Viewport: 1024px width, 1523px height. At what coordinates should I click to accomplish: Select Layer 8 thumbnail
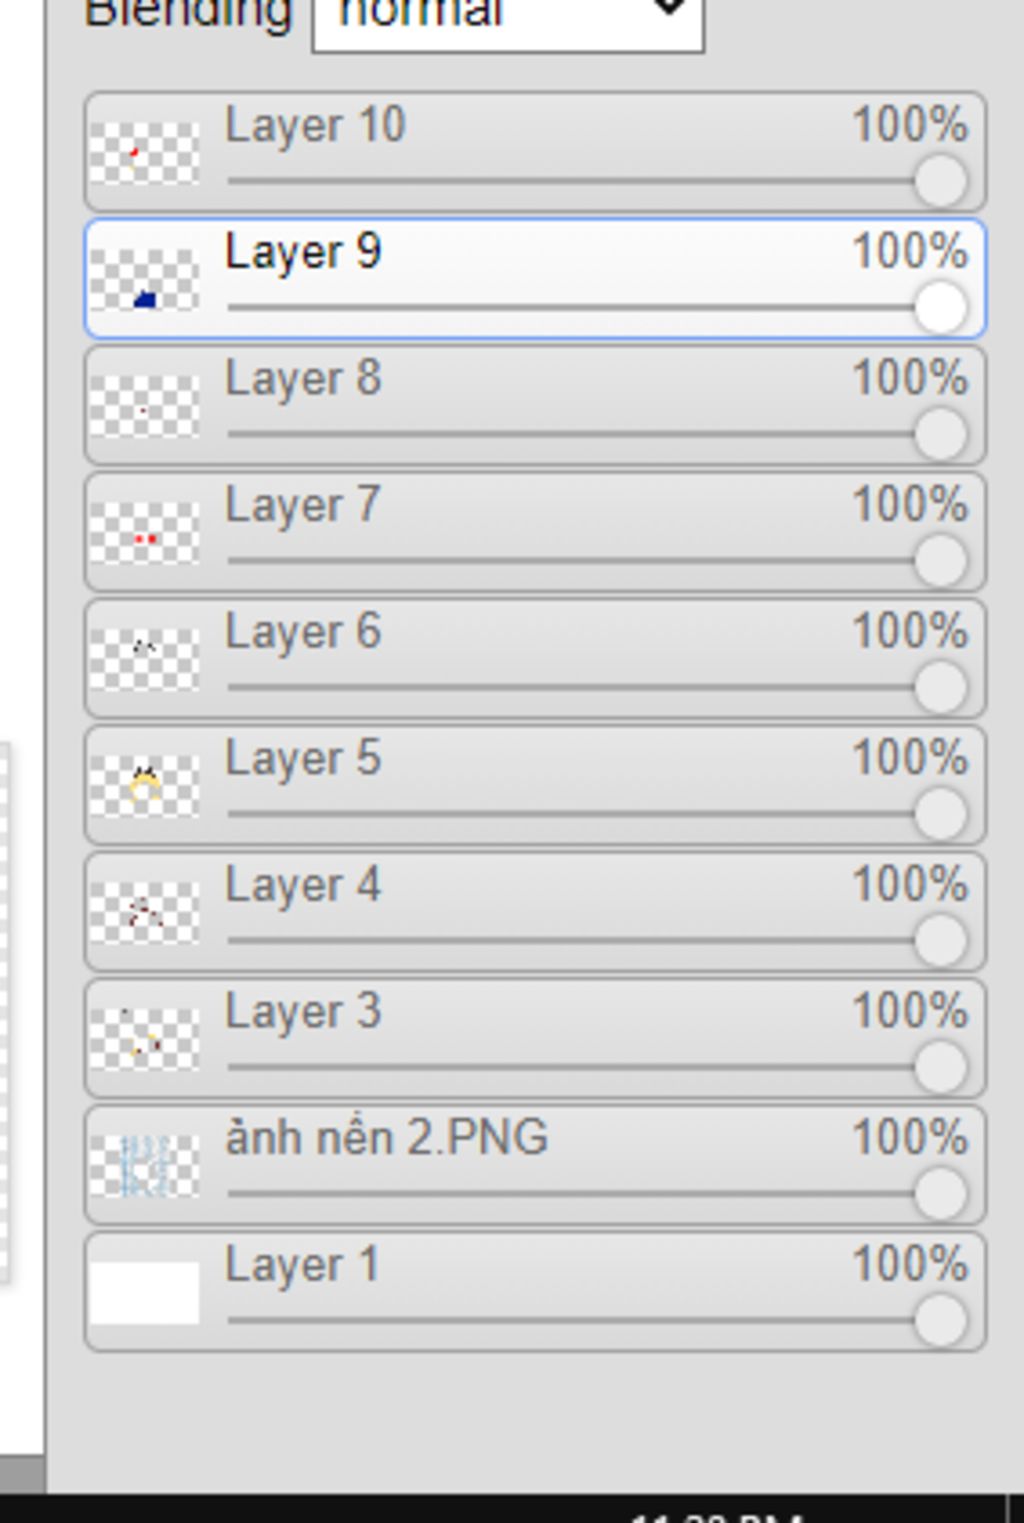[x=144, y=406]
